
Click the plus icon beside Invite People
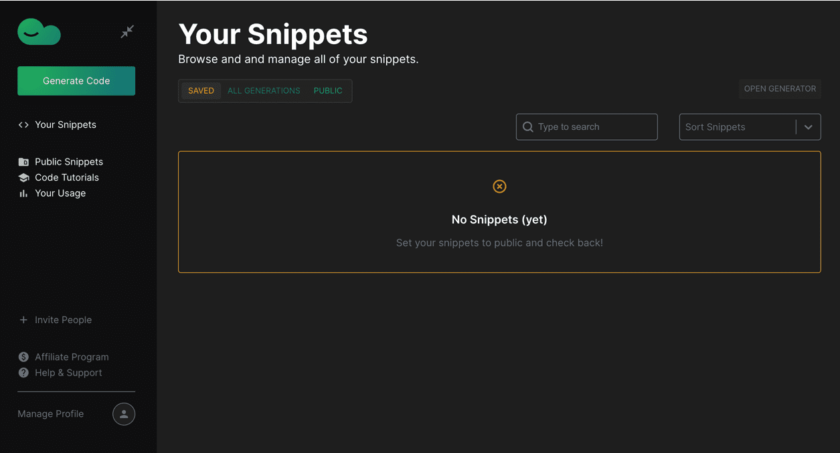point(23,320)
